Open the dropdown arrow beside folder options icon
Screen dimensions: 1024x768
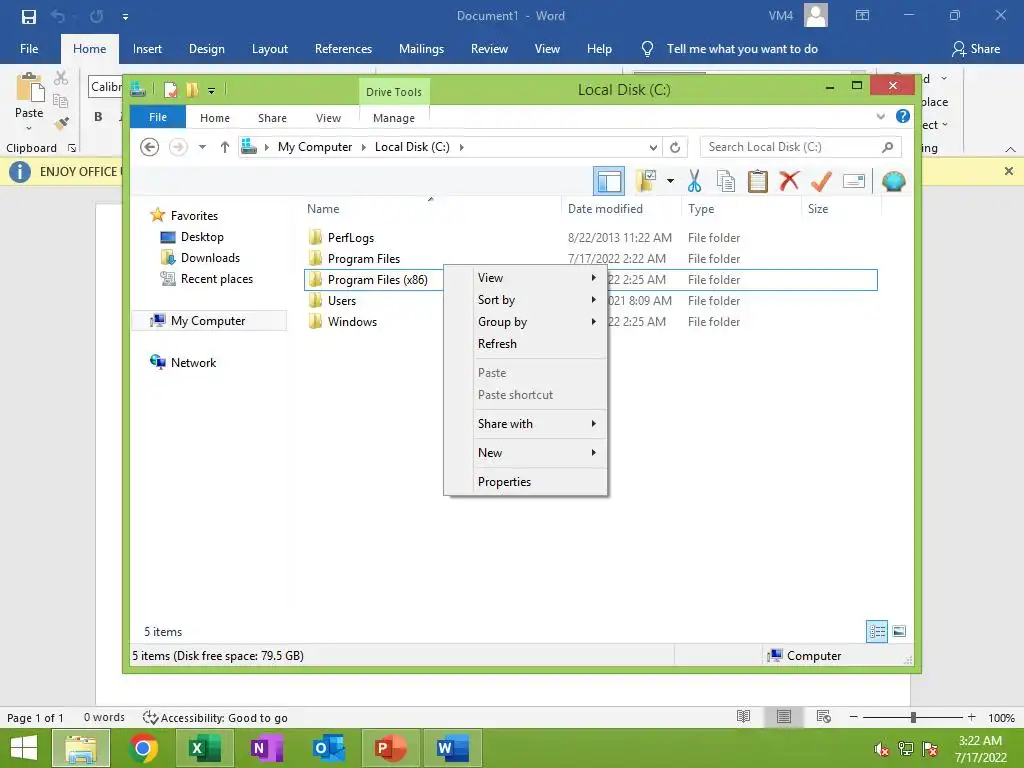pyautogui.click(x=670, y=181)
